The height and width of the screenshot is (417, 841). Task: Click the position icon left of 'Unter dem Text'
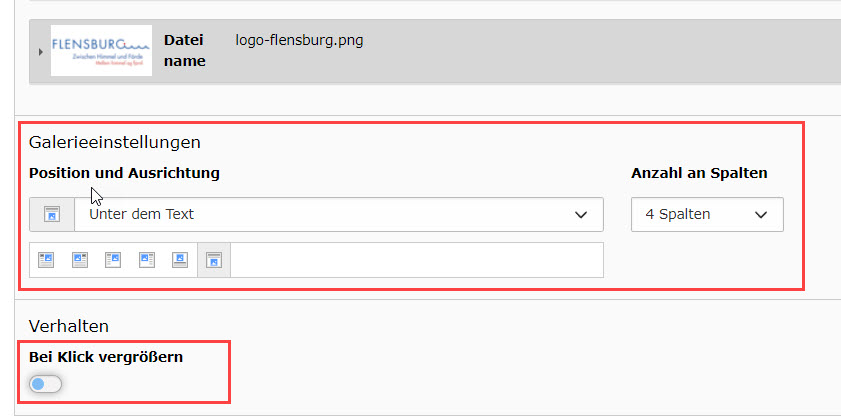[x=52, y=214]
